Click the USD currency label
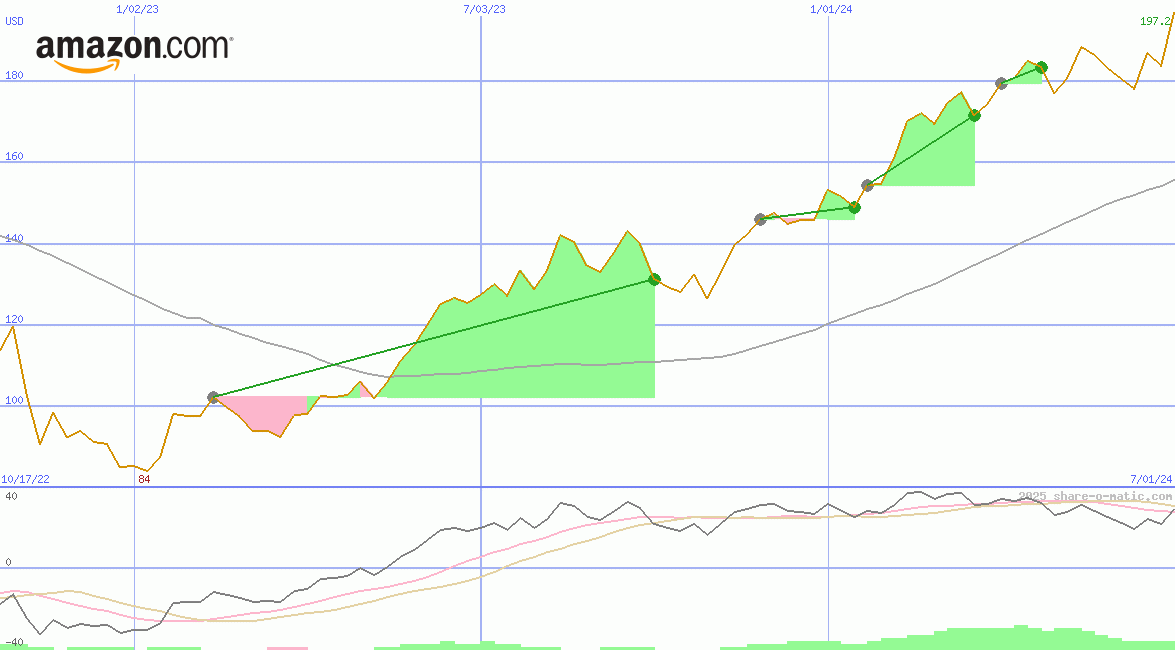This screenshot has width=1175, height=650. point(15,21)
